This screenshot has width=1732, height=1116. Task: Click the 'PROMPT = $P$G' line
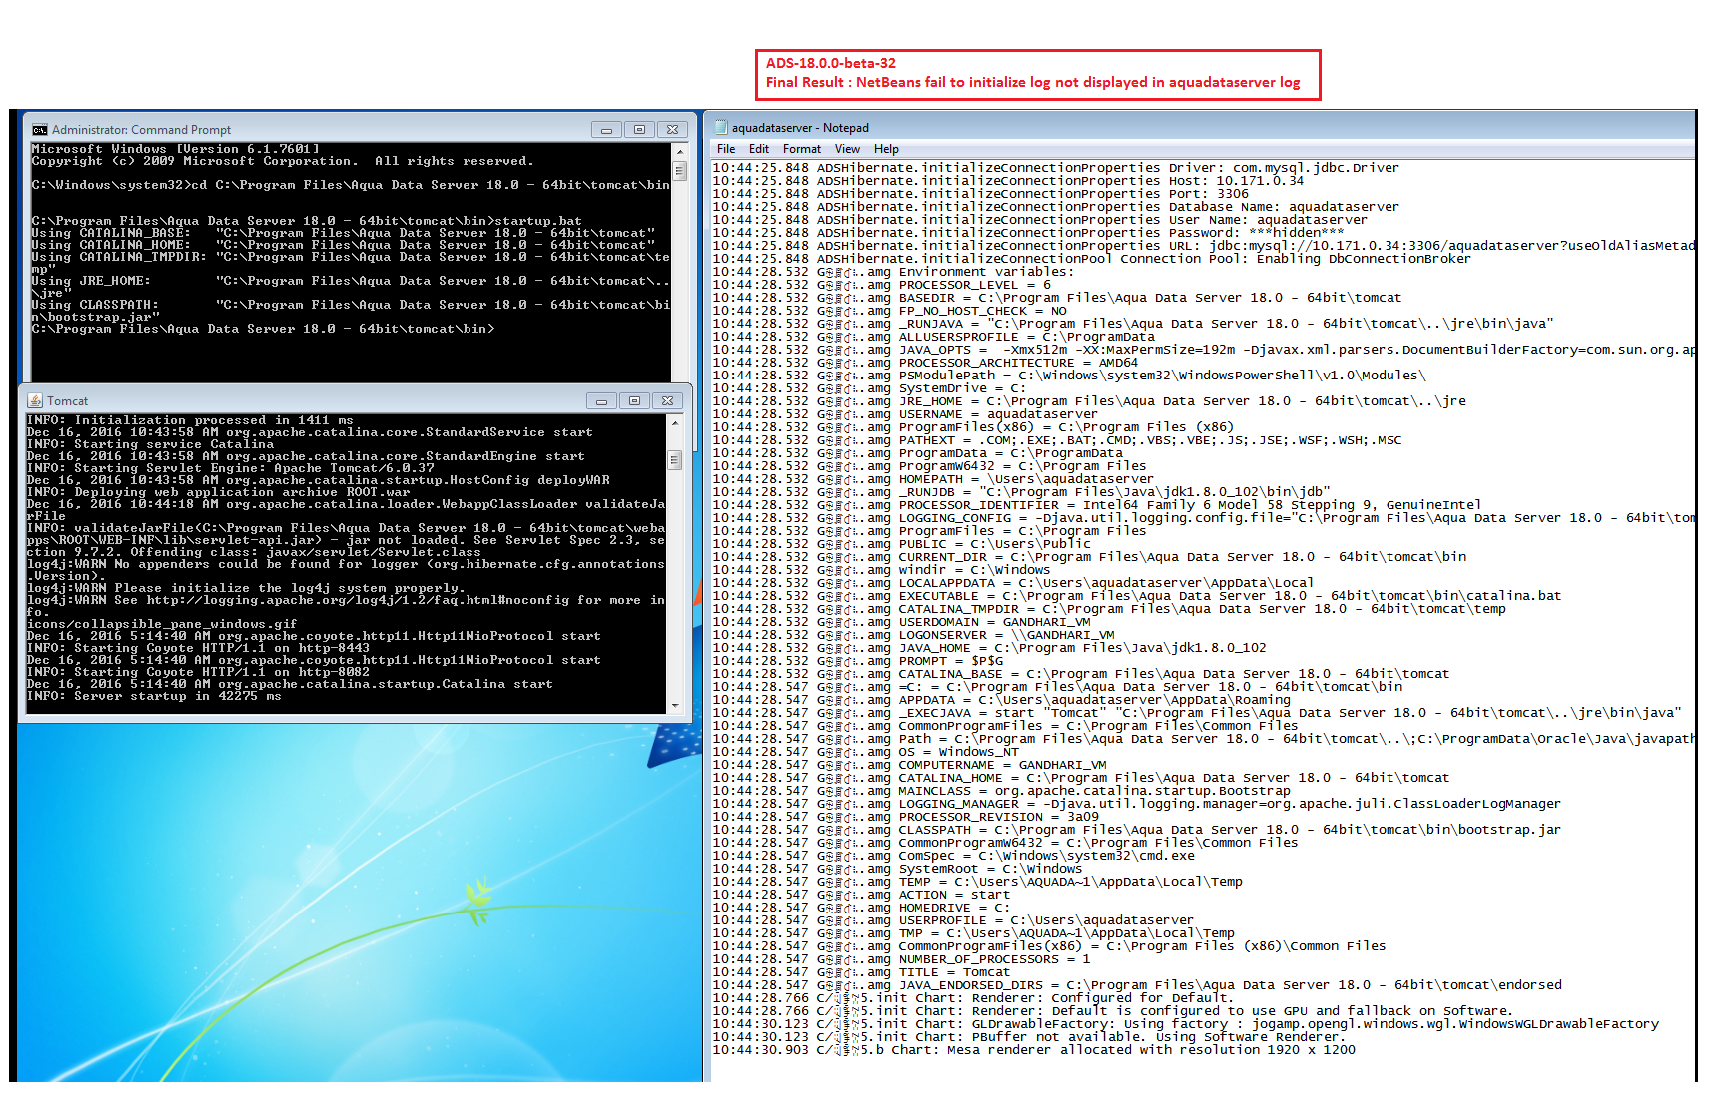857,661
